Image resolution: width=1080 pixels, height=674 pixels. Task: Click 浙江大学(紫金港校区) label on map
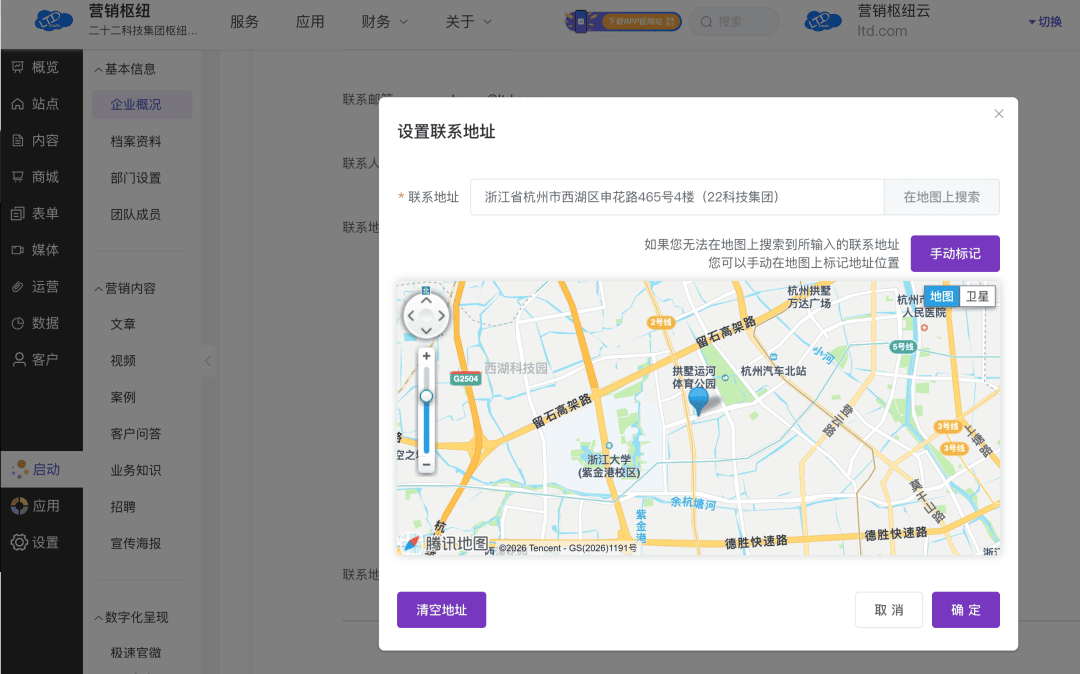tap(609, 466)
